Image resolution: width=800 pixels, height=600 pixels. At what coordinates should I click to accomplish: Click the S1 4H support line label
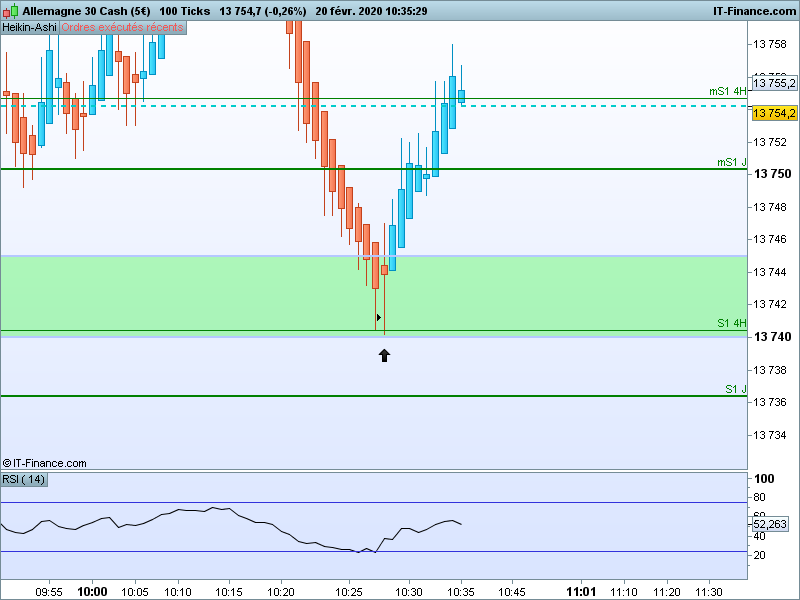[x=732, y=323]
